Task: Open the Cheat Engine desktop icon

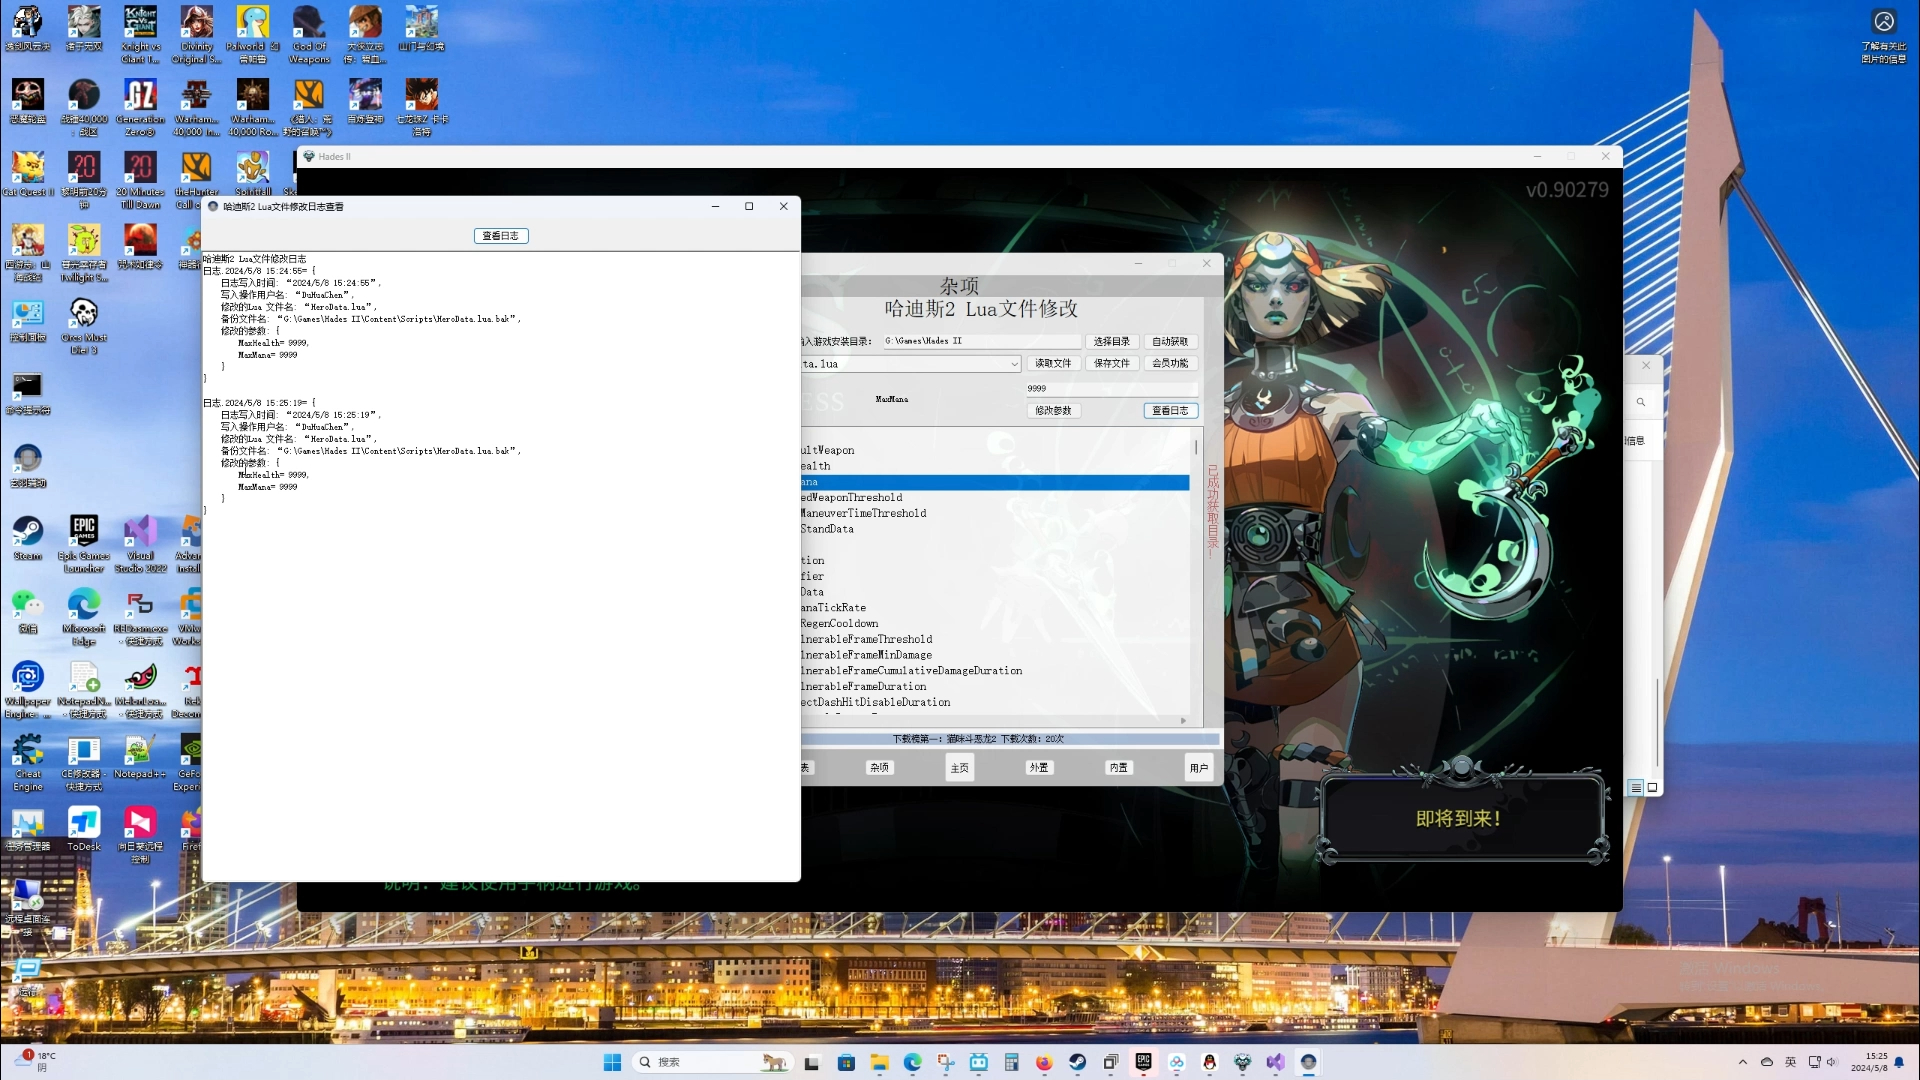Action: click(27, 763)
